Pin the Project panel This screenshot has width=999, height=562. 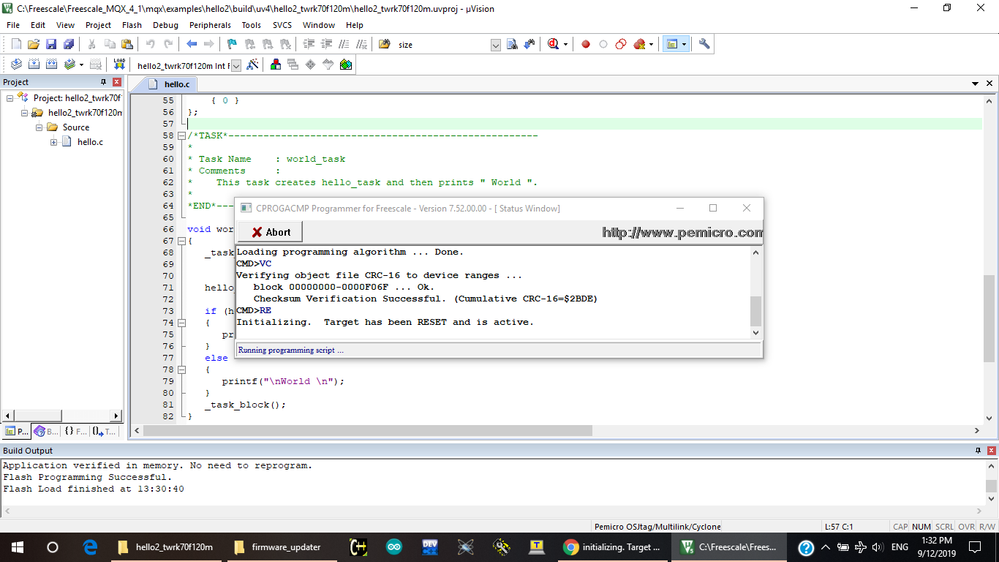[103, 82]
